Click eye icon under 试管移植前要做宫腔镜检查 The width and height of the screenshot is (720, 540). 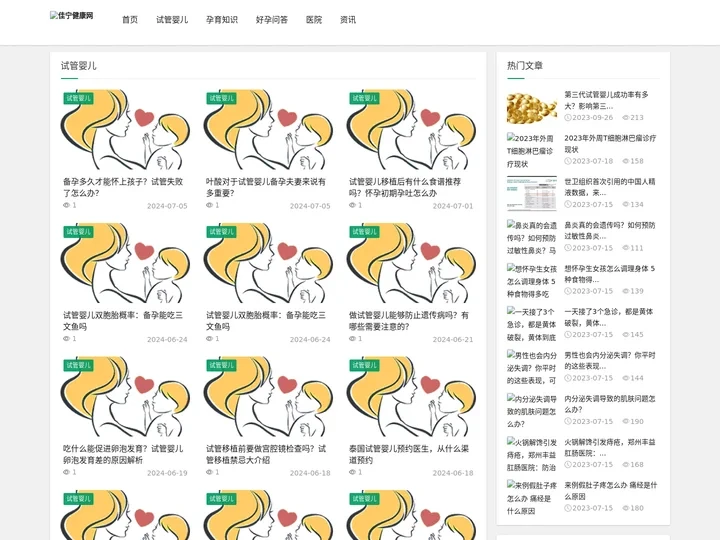click(x=209, y=472)
